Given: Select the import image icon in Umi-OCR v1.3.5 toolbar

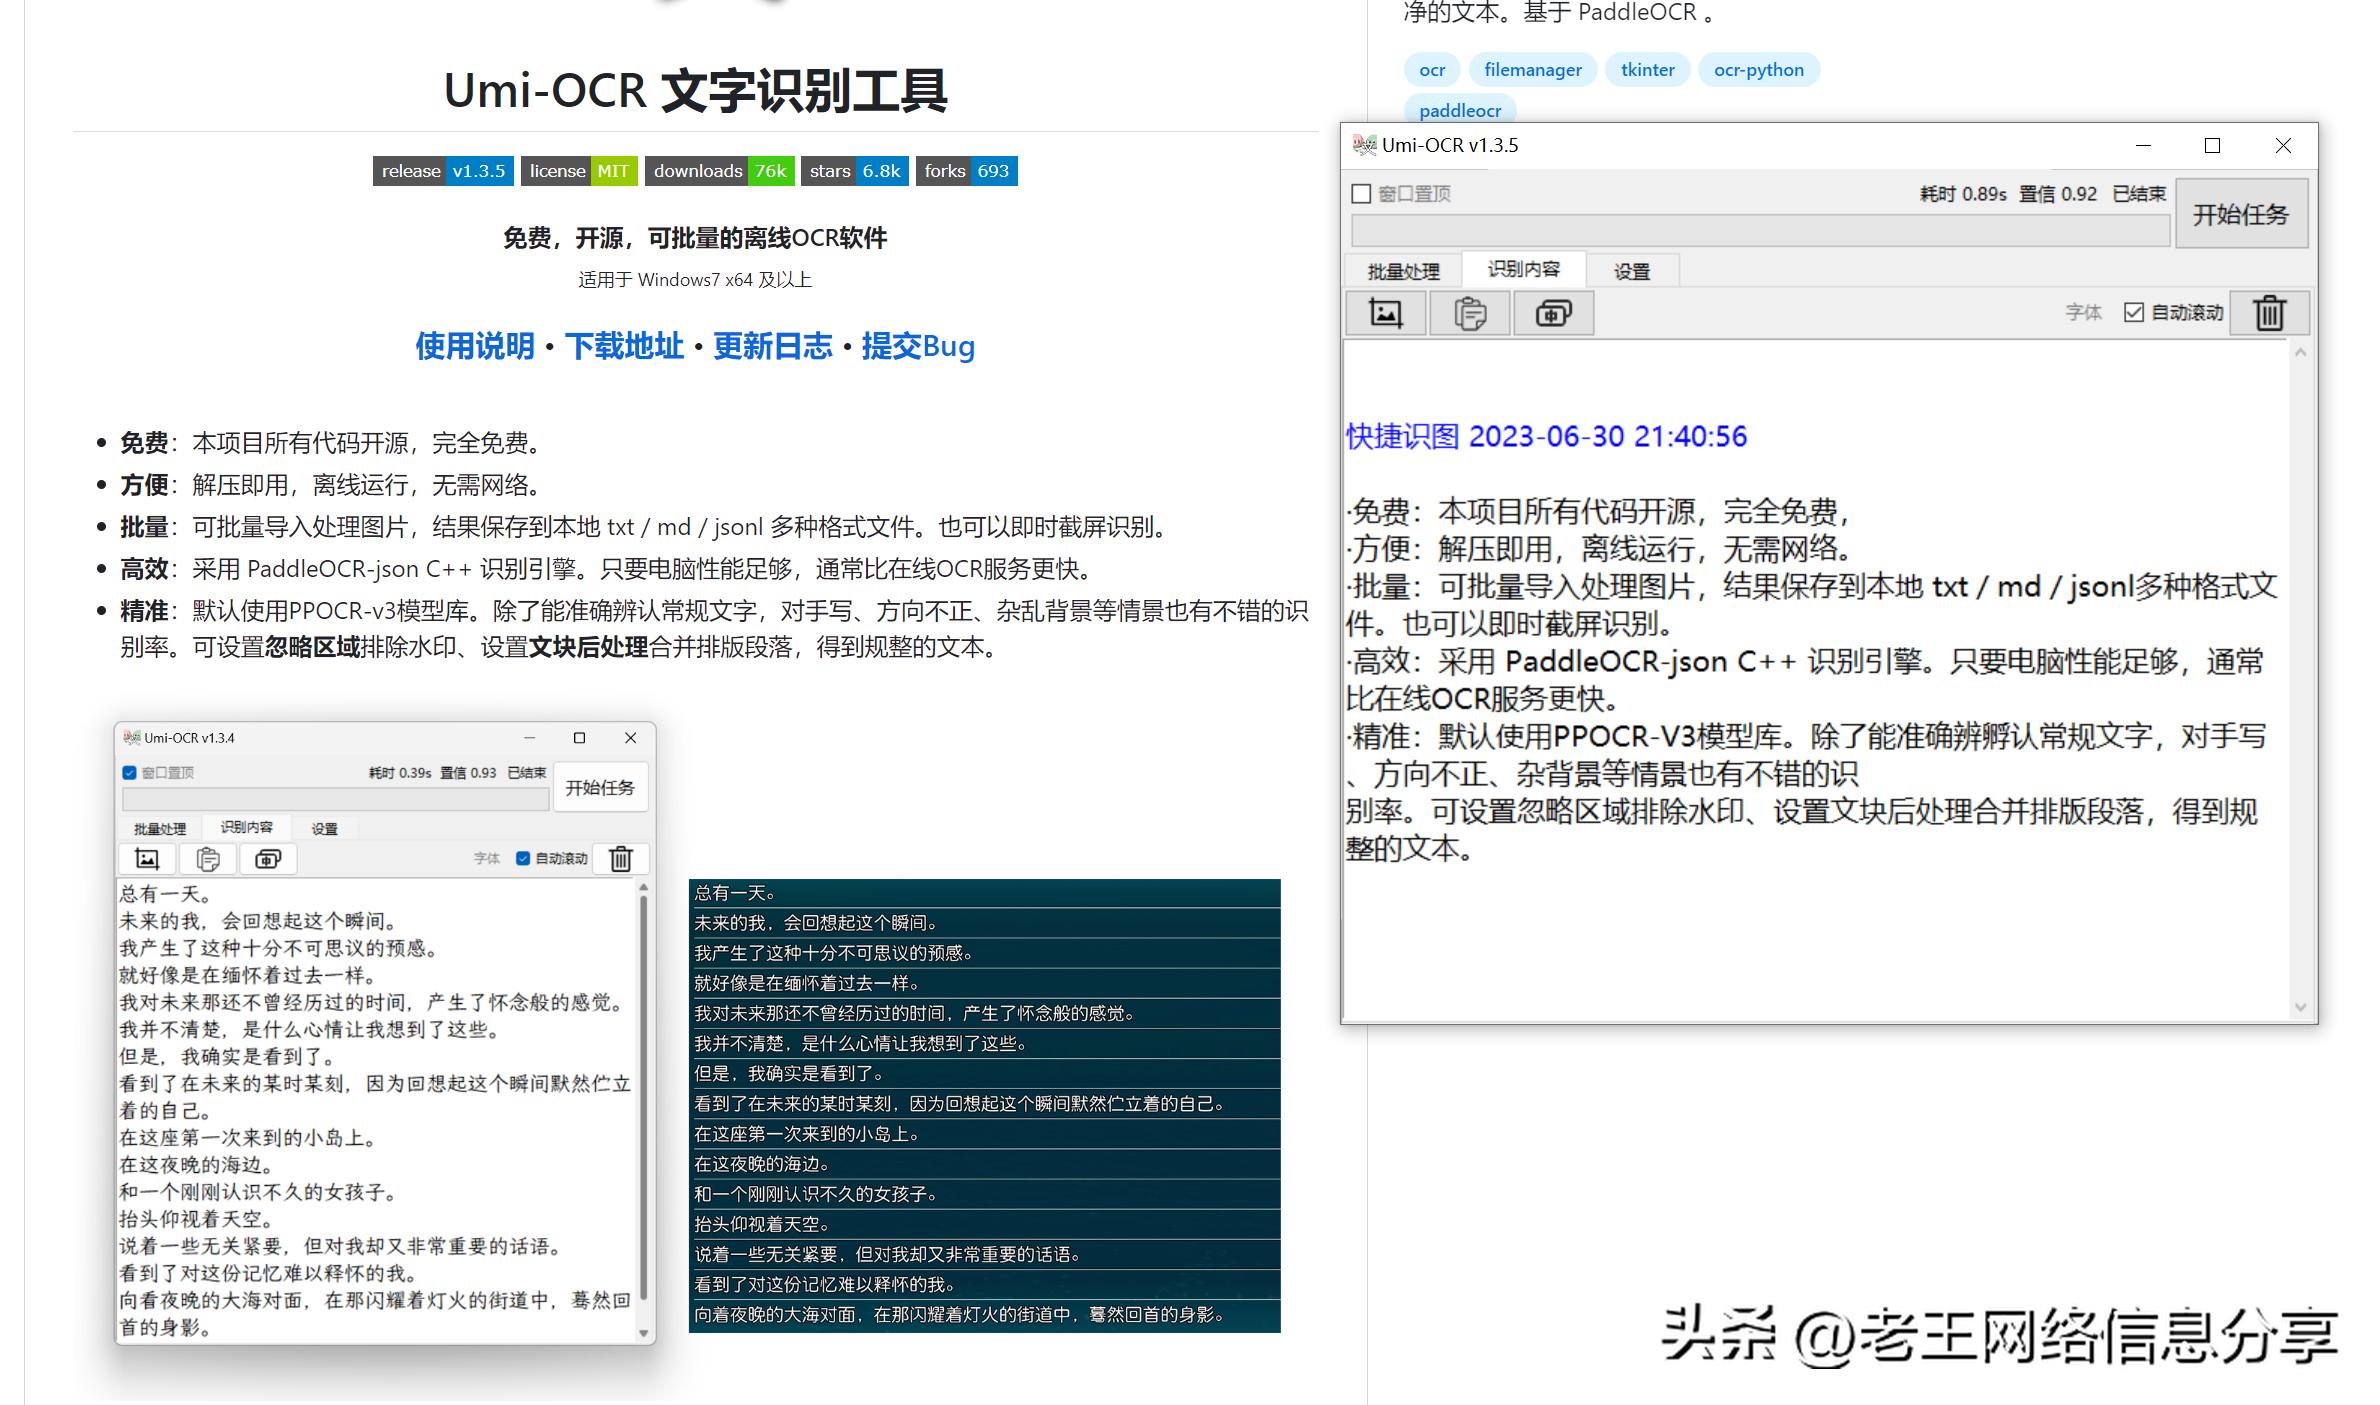Looking at the screenshot, I should point(1386,312).
